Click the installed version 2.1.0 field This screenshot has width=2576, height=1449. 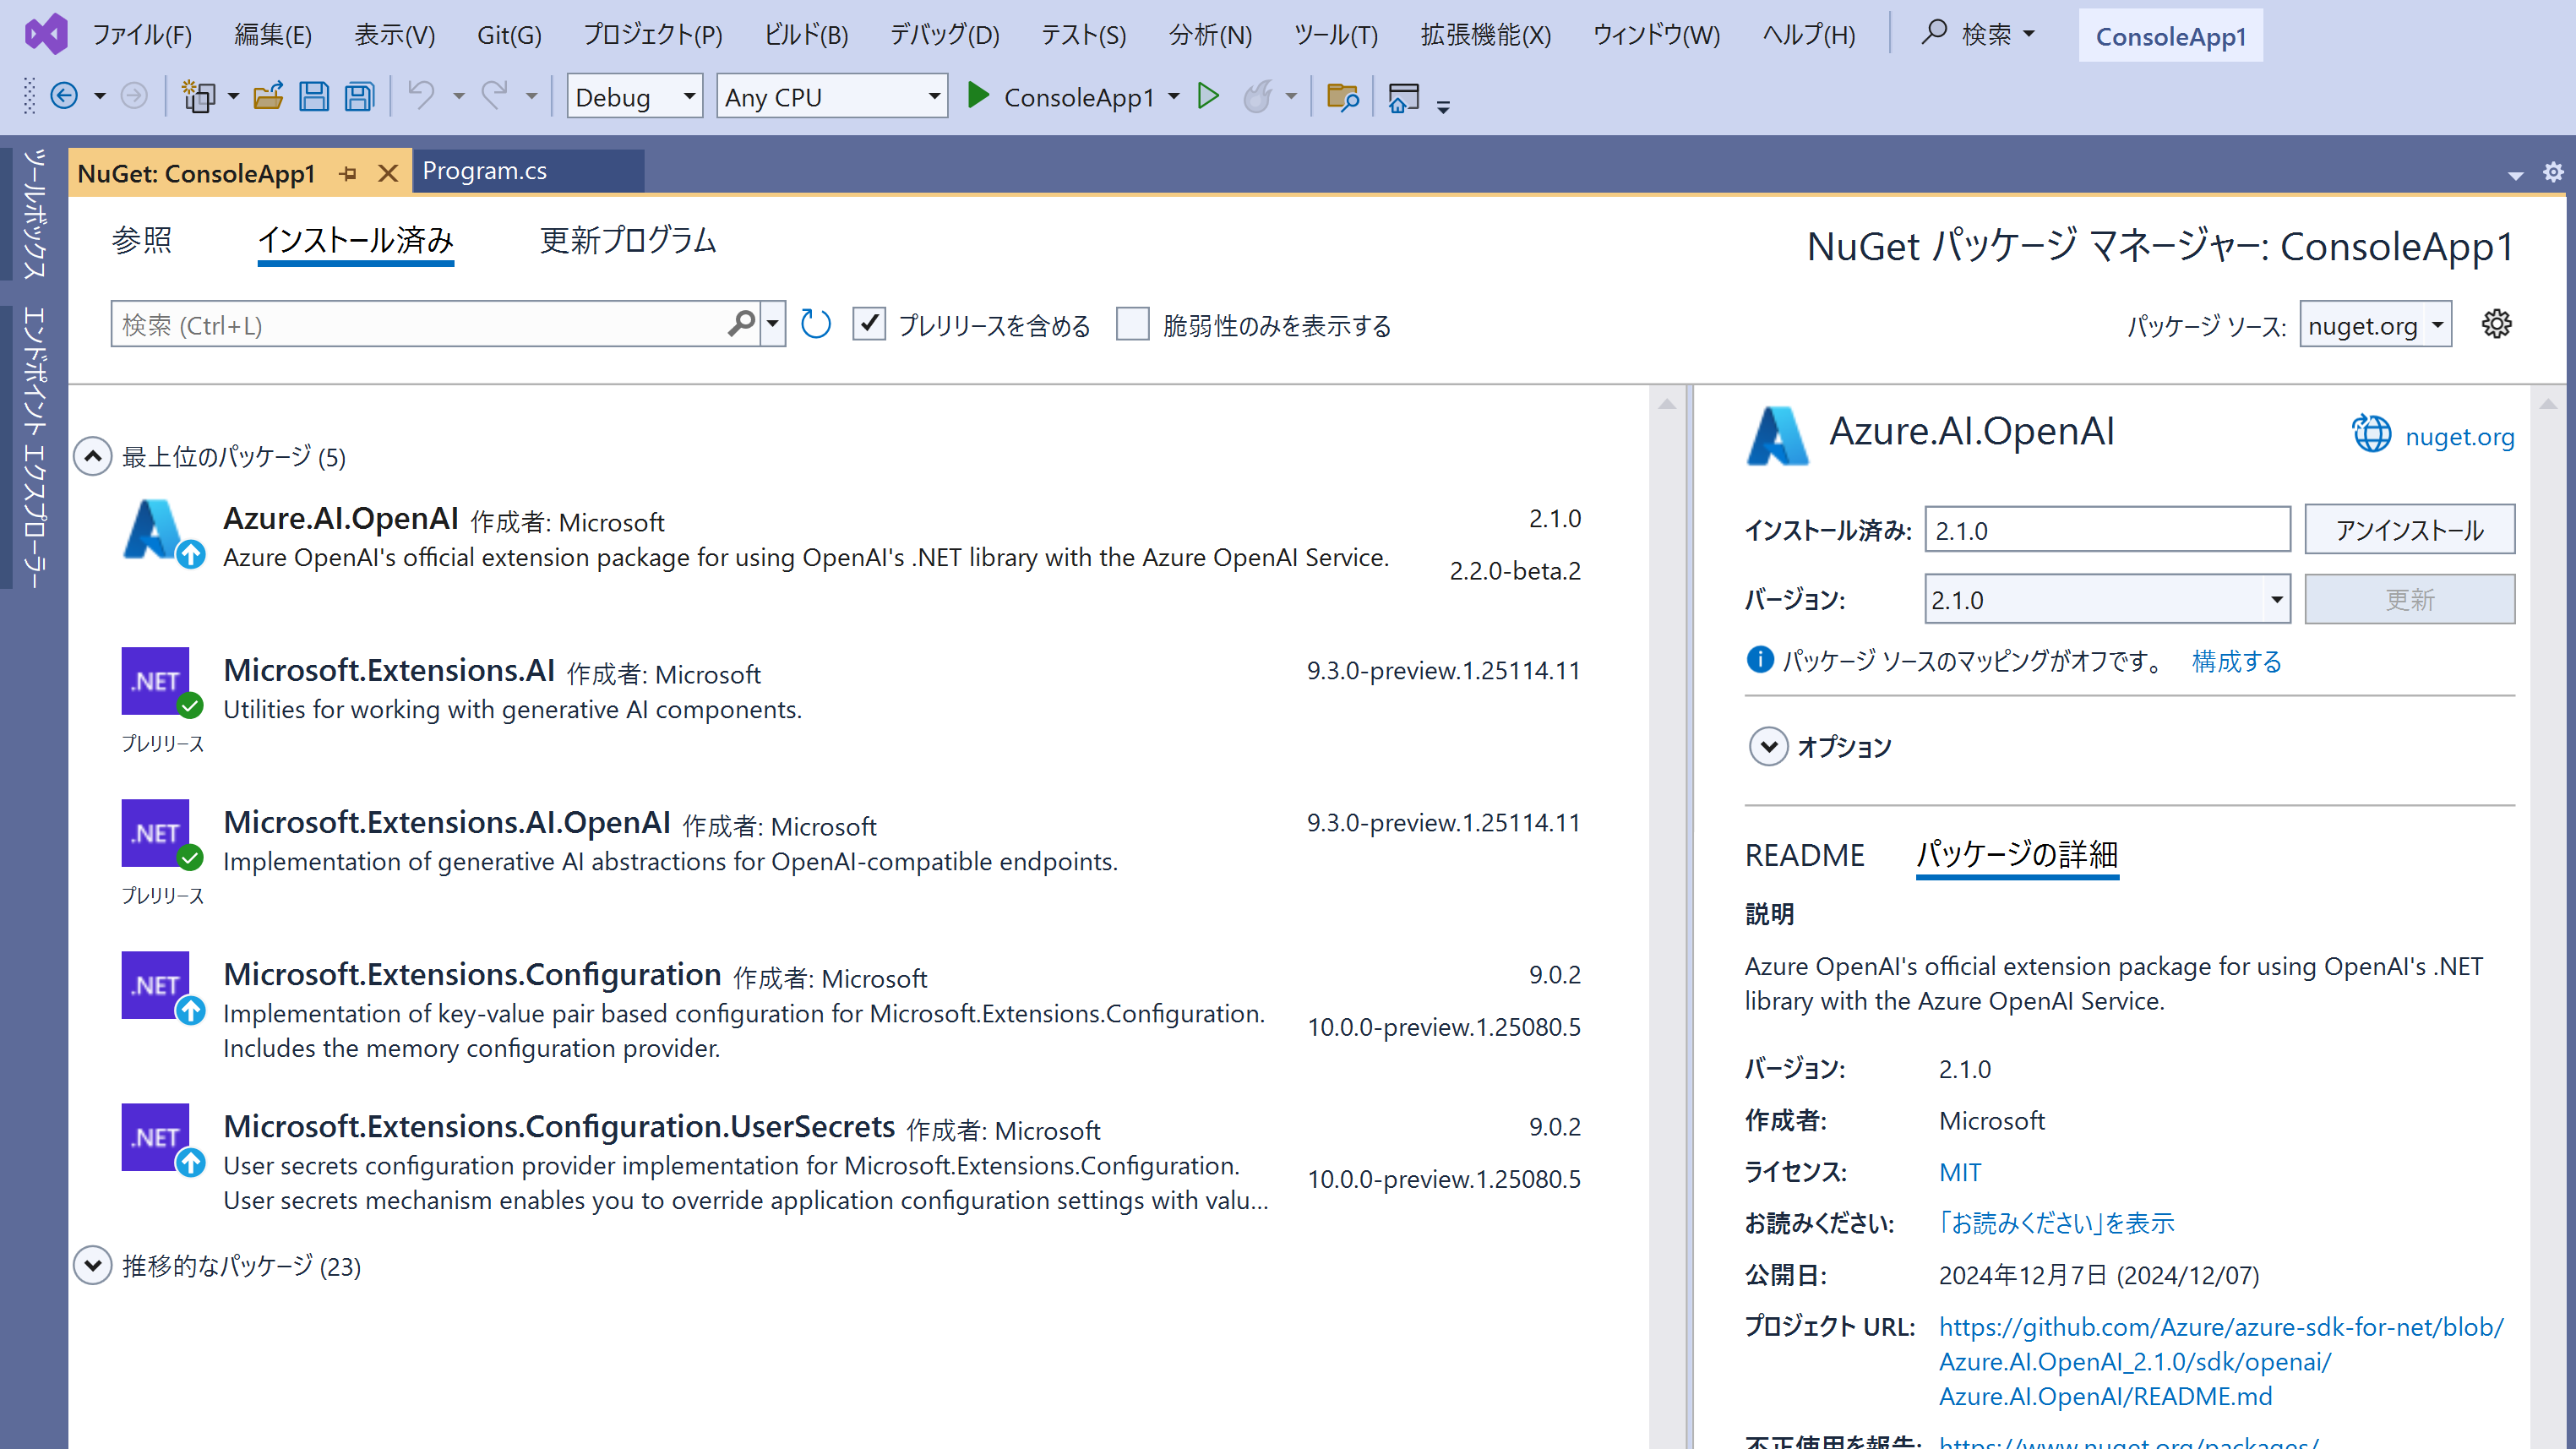pyautogui.click(x=2107, y=529)
